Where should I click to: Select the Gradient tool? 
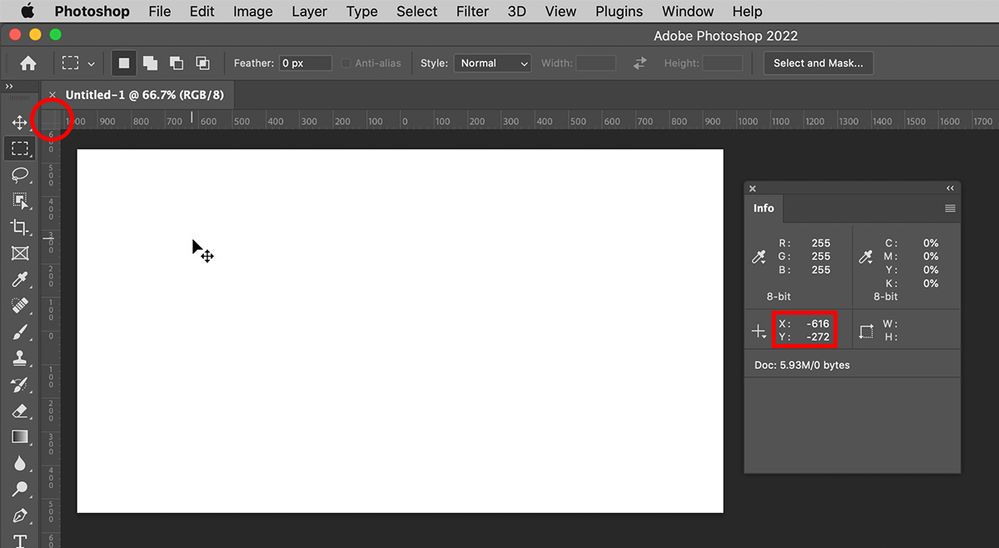click(x=20, y=436)
